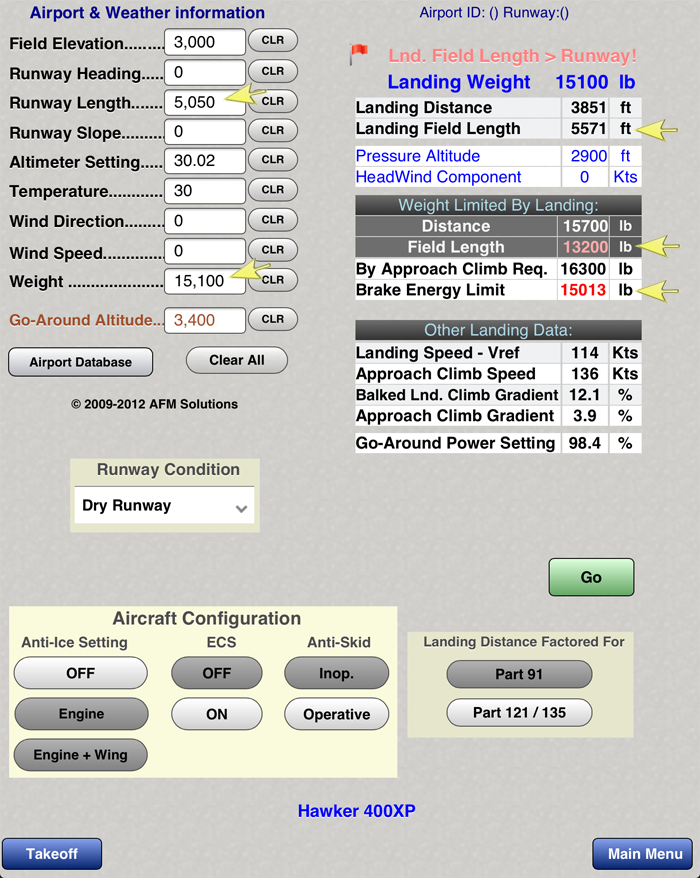Screen dimensions: 700x878
Task: Select the Pressure Altitude value 2900
Action: tap(589, 156)
